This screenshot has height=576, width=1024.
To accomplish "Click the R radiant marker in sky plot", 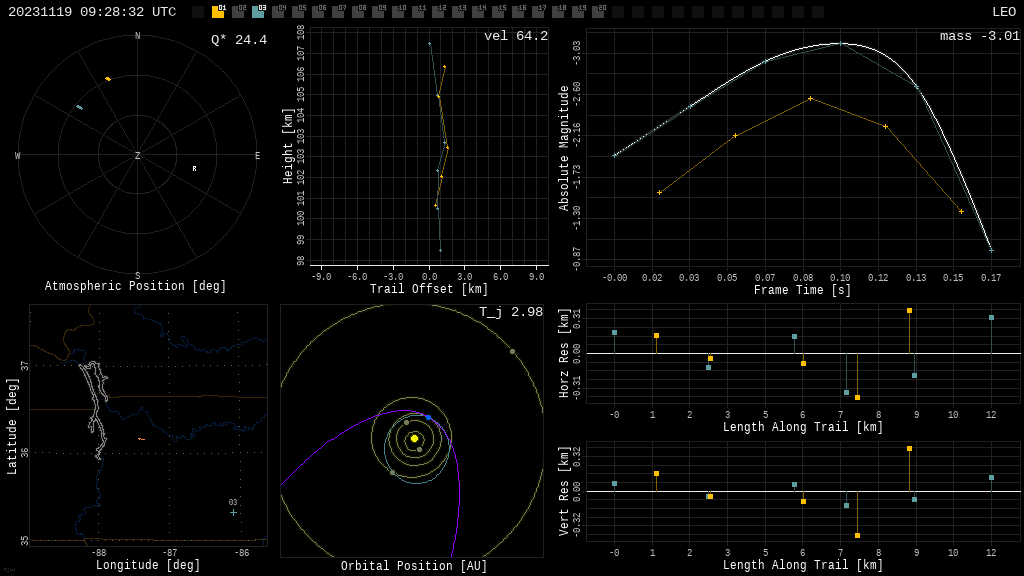I will 194,168.
